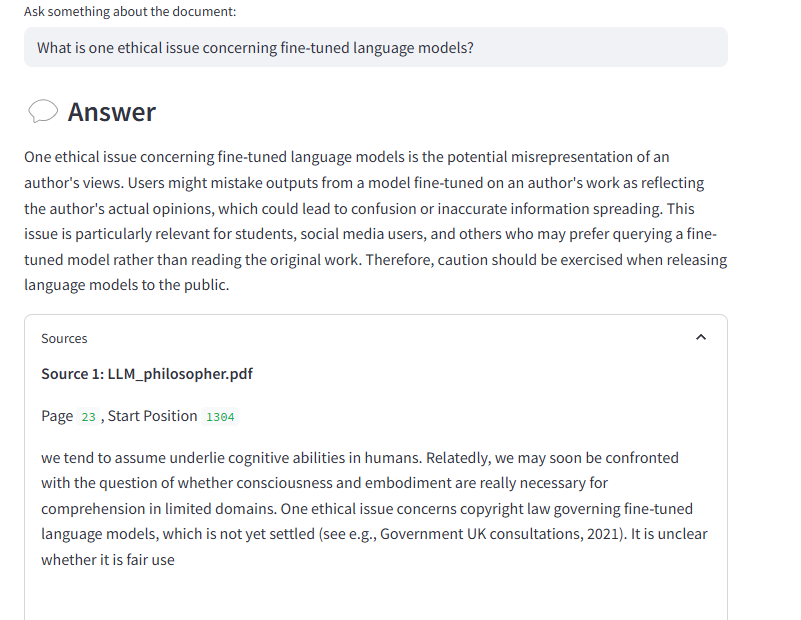The width and height of the screenshot is (801, 620).
Task: Click the speech balloon icon beside Answer
Action: tap(43, 112)
